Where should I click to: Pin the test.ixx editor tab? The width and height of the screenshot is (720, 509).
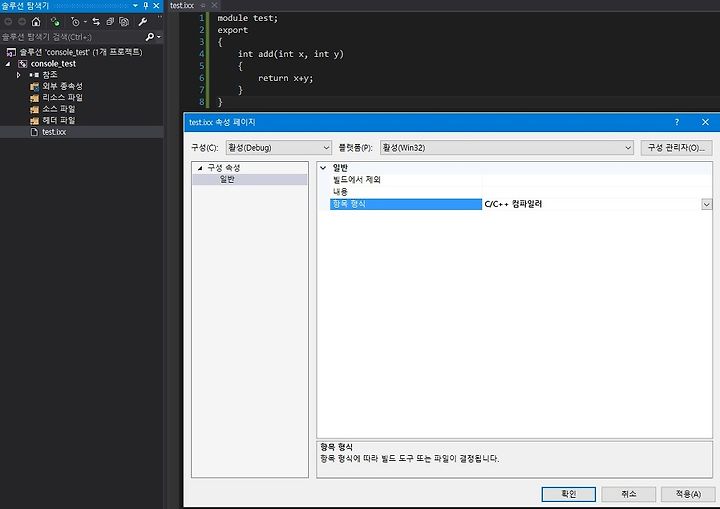pos(203,6)
